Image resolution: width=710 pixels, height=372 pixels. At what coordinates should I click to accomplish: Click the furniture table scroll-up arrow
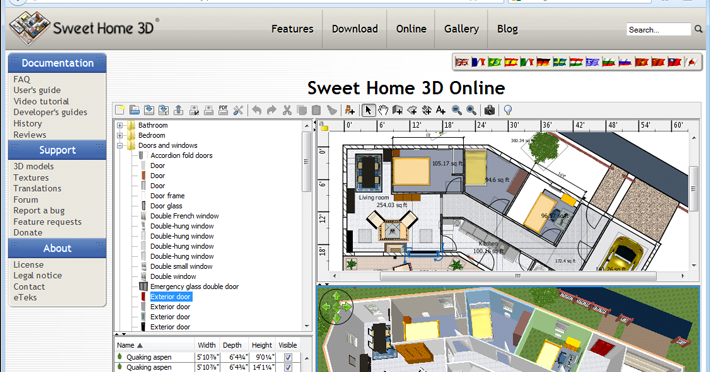tap(307, 358)
